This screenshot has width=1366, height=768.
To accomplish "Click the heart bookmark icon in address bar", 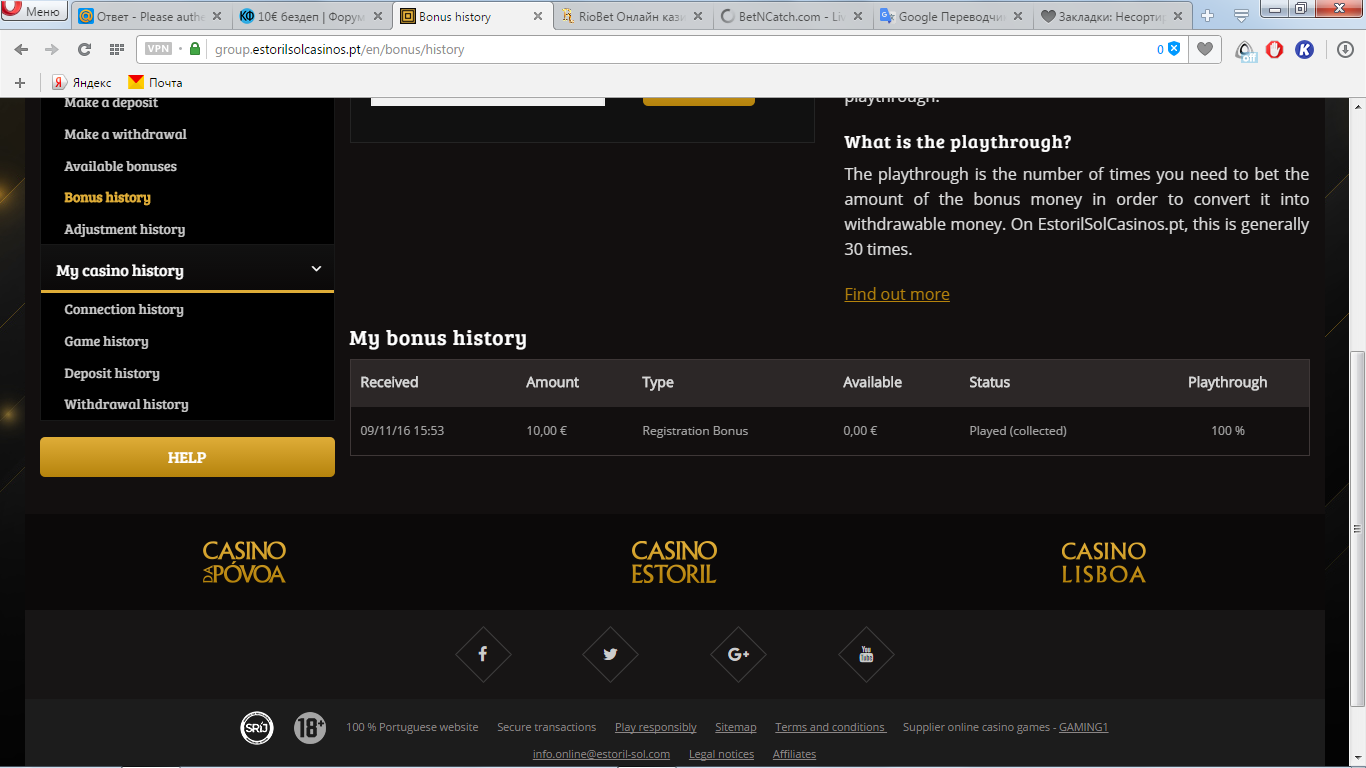I will pyautogui.click(x=1205, y=49).
